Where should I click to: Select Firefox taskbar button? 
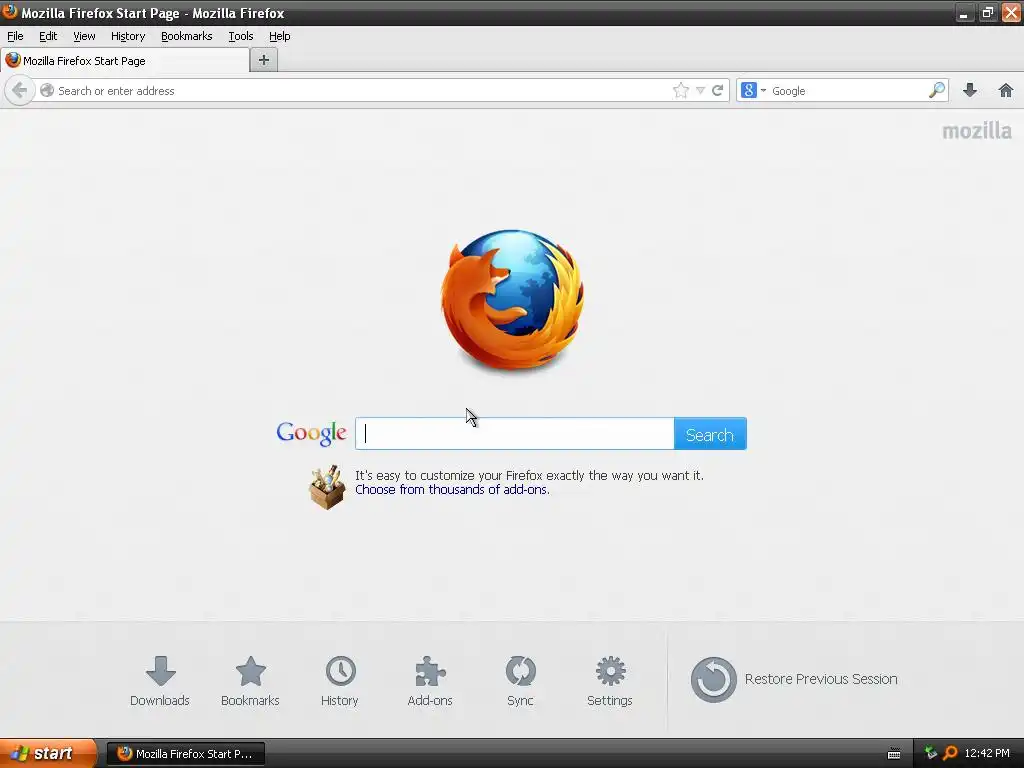[185, 754]
